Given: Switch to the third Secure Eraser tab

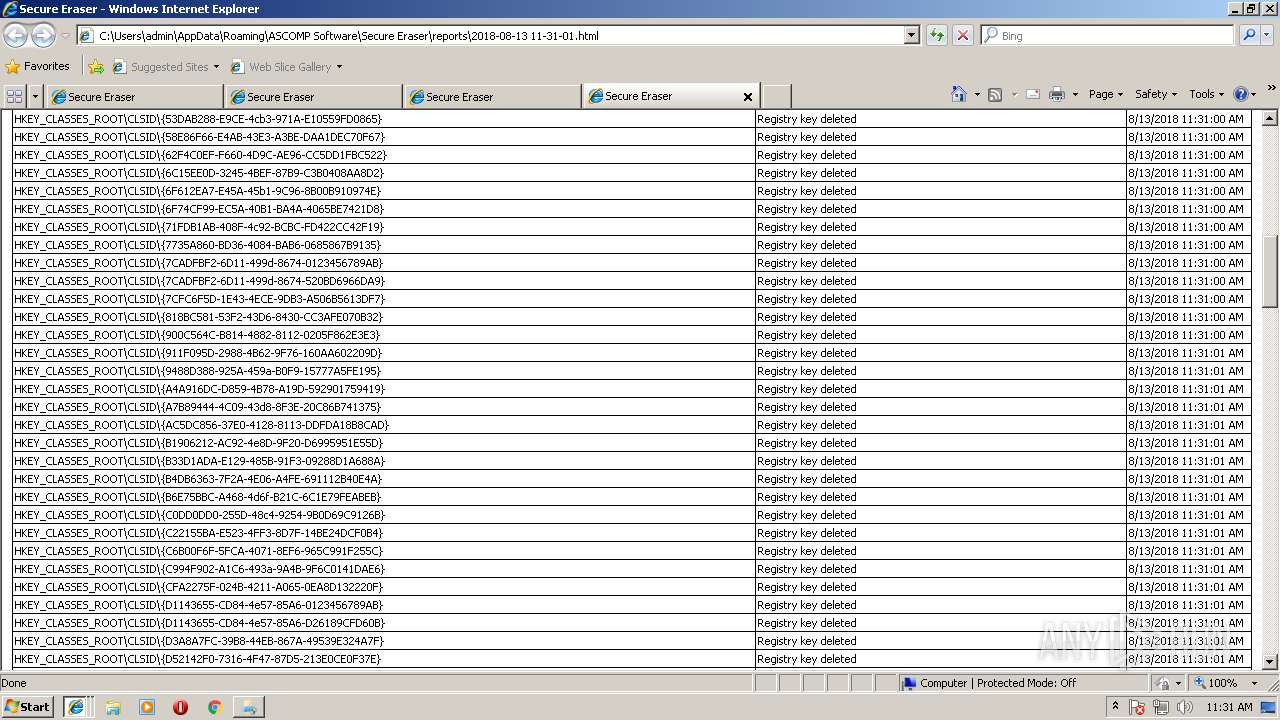Looking at the screenshot, I should pyautogui.click(x=492, y=97).
